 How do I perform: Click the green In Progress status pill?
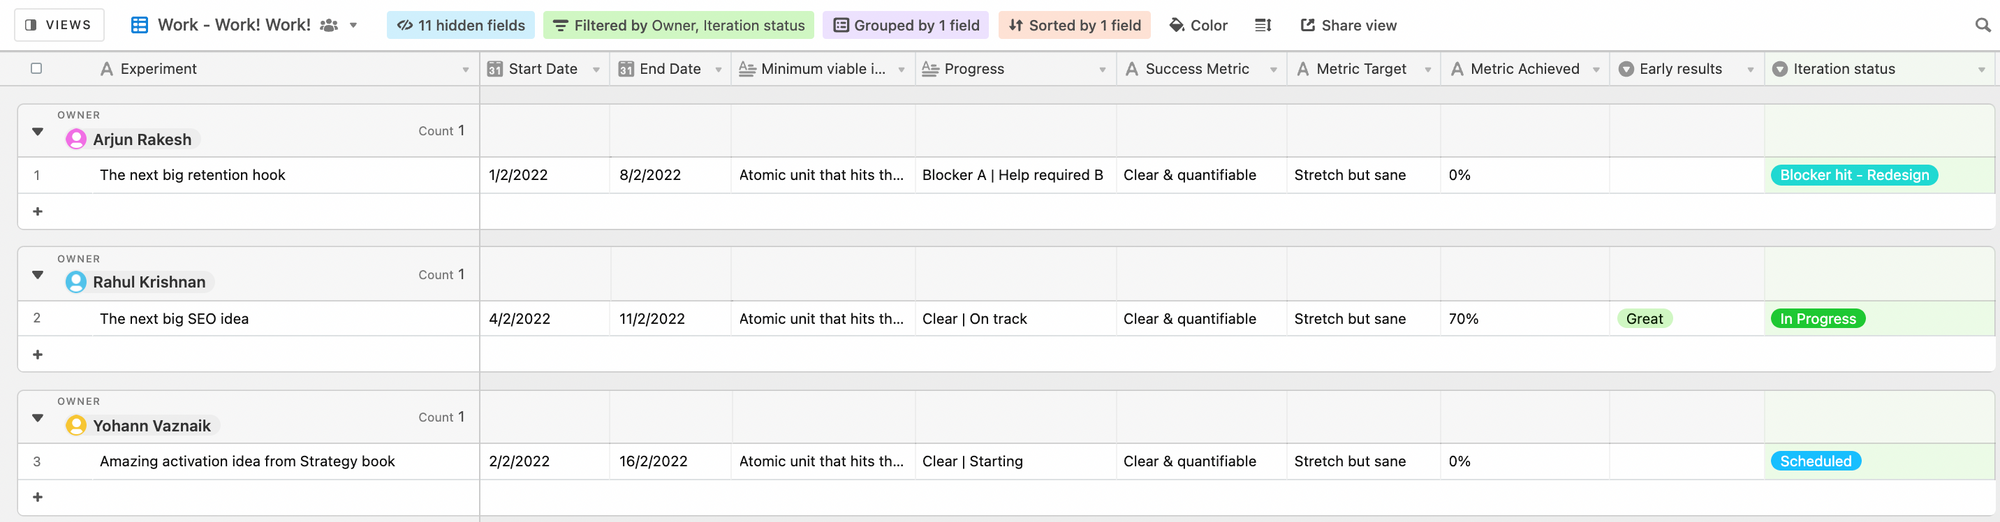click(1817, 319)
